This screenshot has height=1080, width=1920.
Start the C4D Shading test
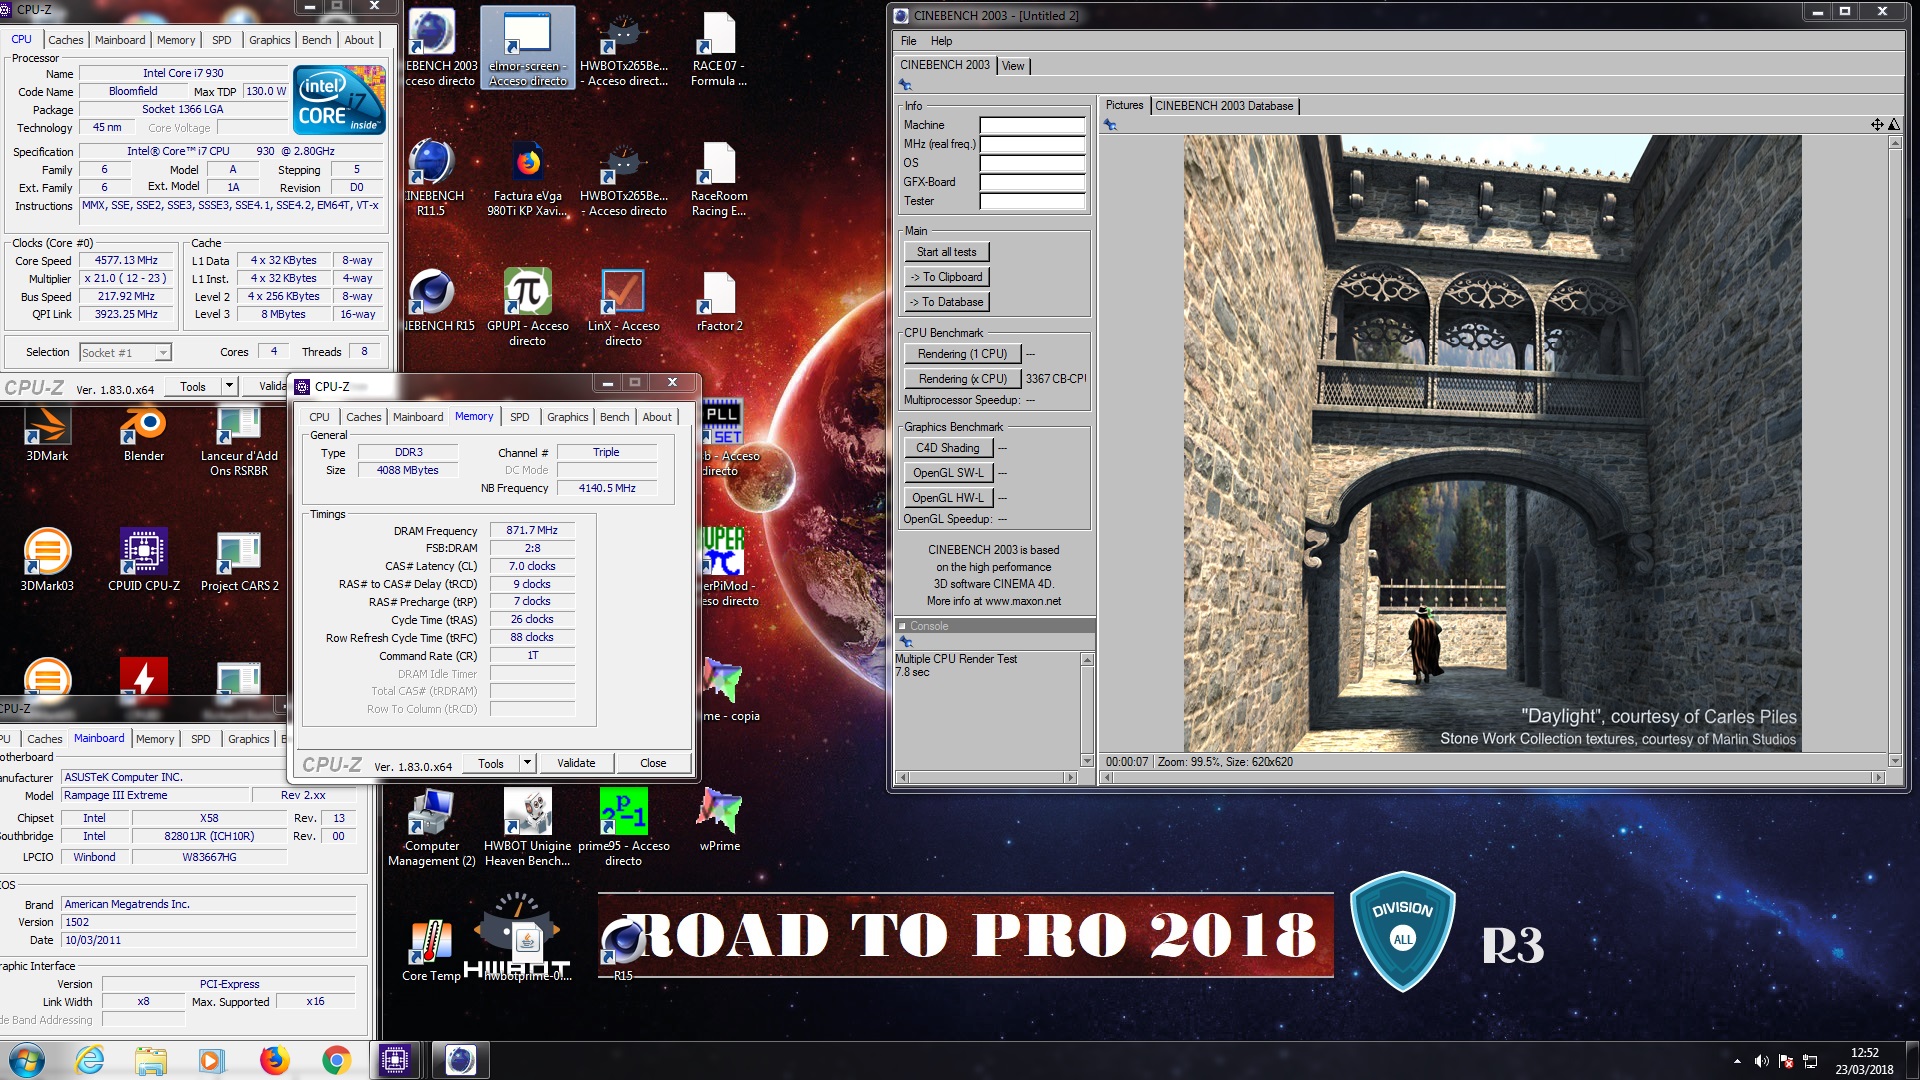[947, 448]
